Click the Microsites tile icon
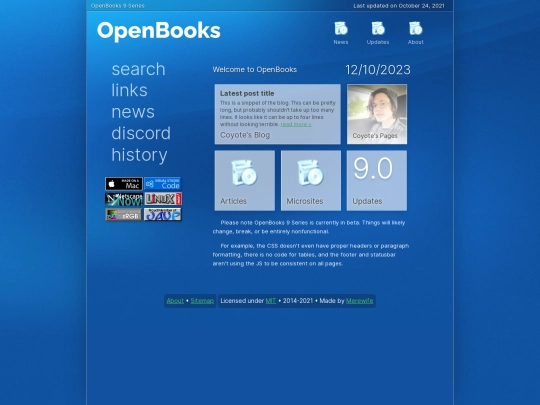Screen dimensions: 540x405 coord(311,173)
